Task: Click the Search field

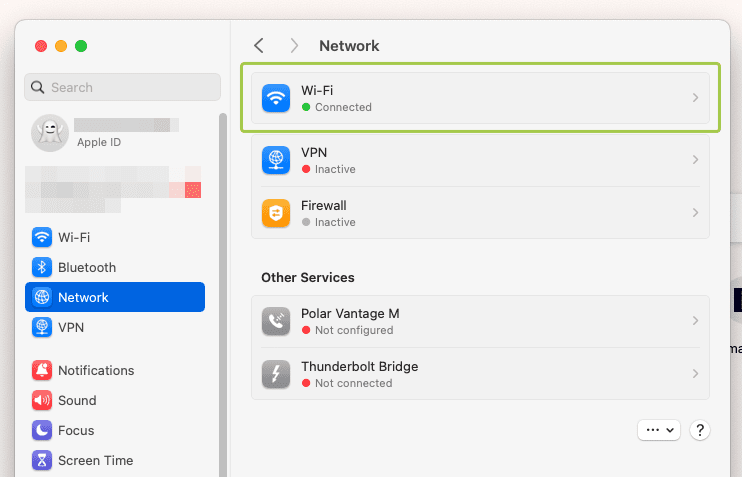Action: pyautogui.click(x=123, y=87)
